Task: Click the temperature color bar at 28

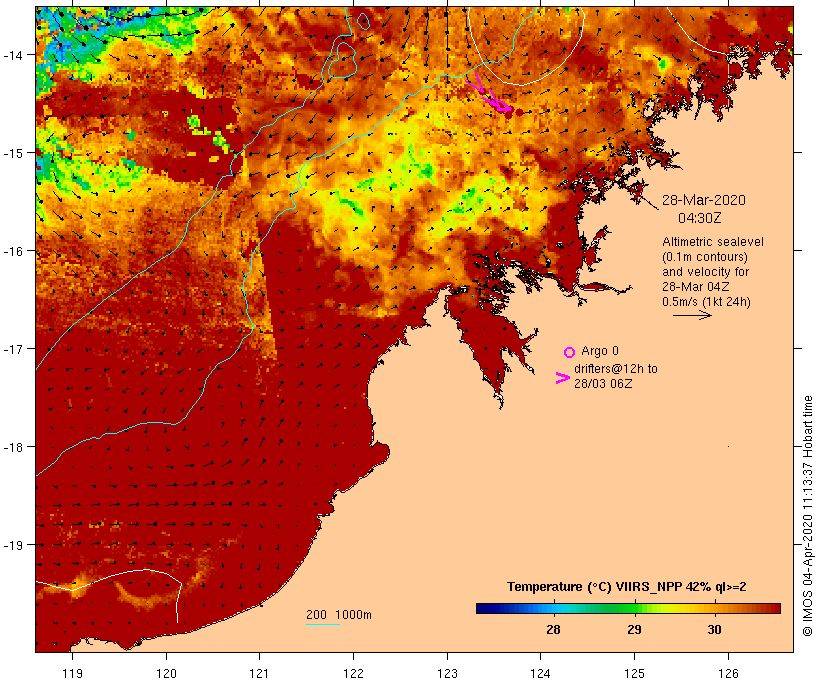Action: point(553,608)
